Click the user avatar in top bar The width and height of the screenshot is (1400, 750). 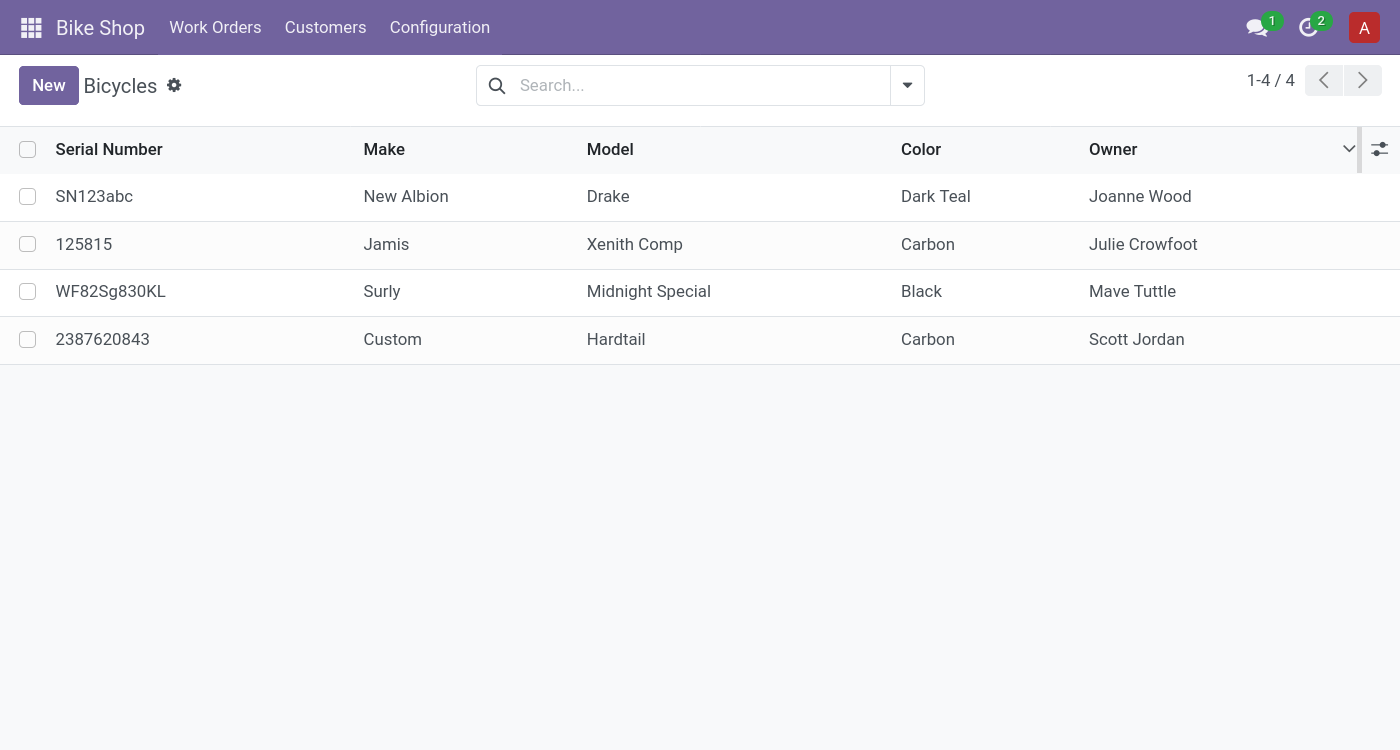pos(1364,27)
